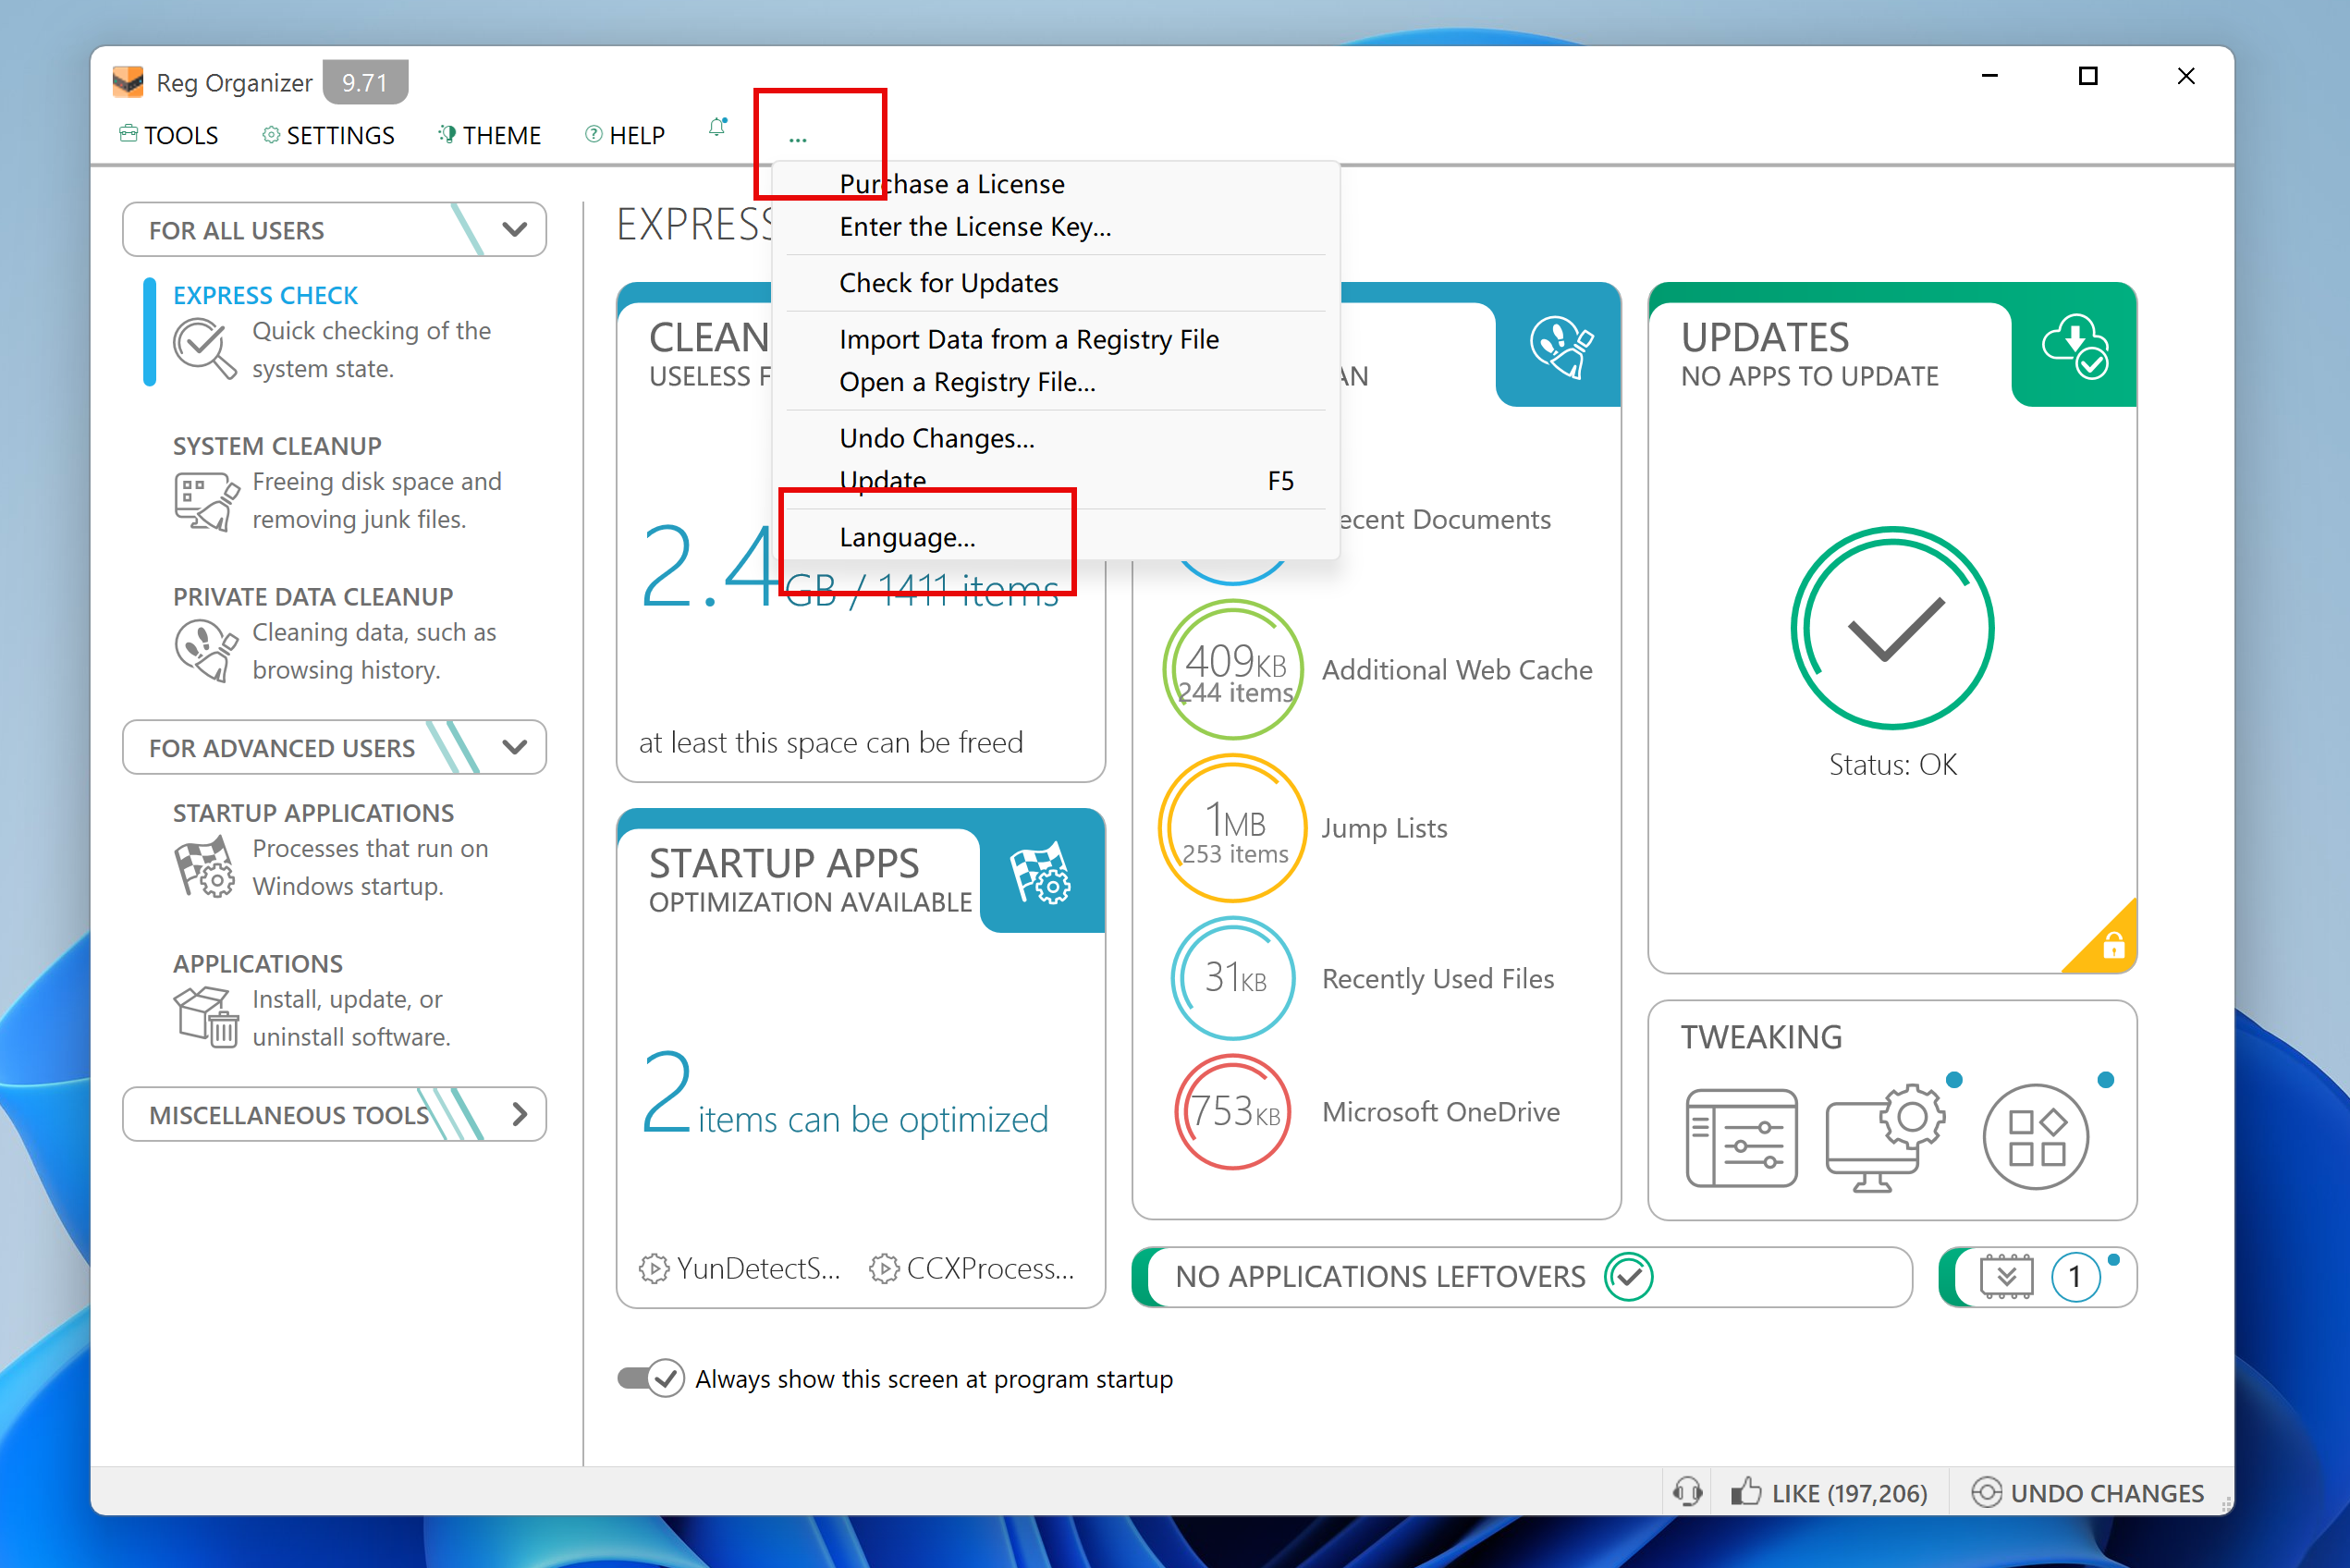Click Undo Changes in the status bar

(2087, 1492)
